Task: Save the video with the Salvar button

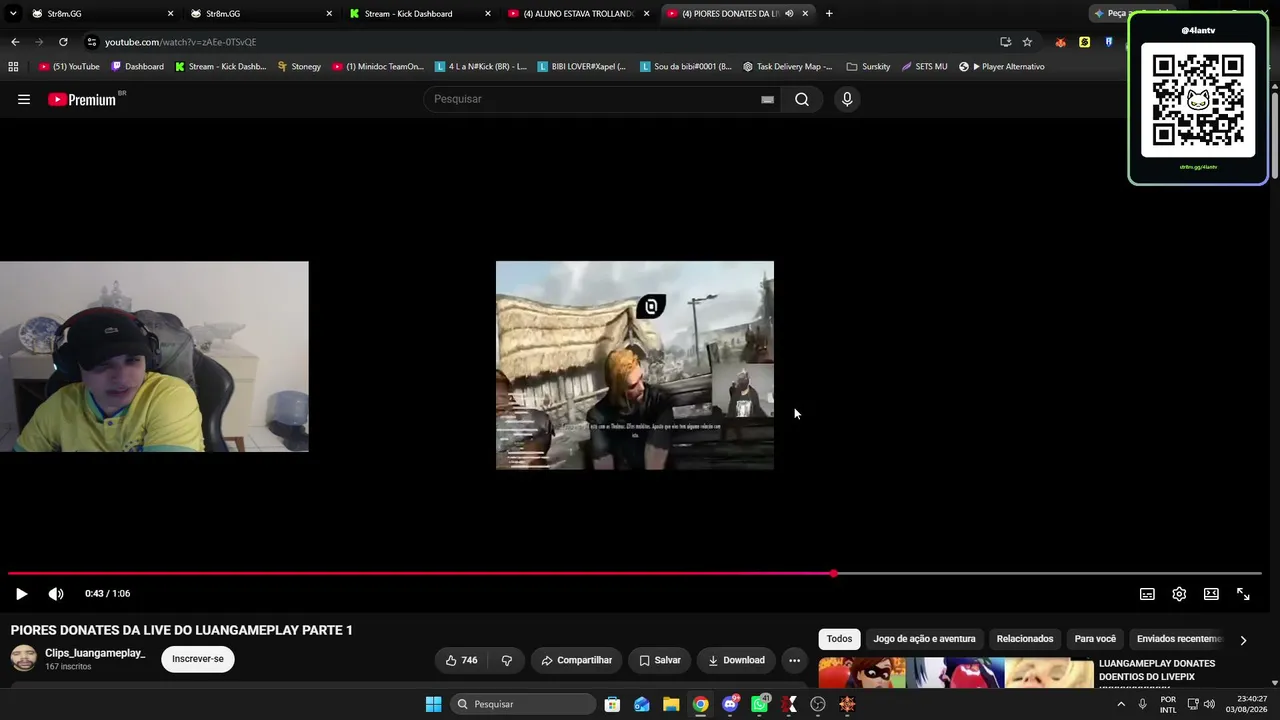Action: (660, 660)
